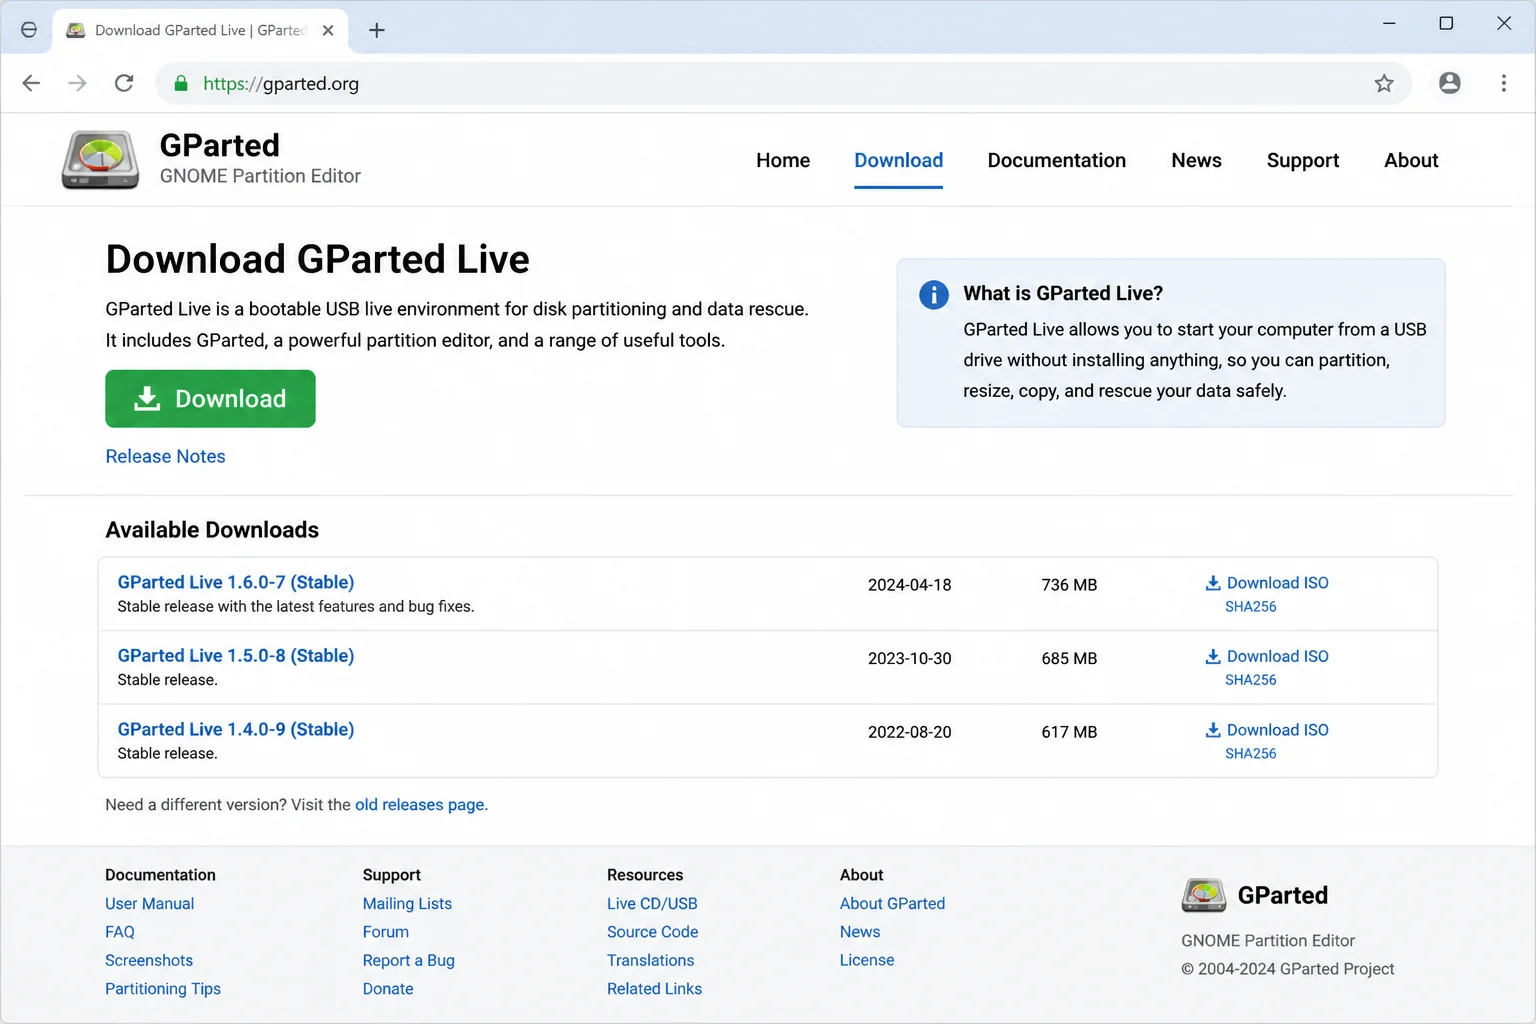Open the Source Code footer link
The image size is (1536, 1024).
point(653,932)
